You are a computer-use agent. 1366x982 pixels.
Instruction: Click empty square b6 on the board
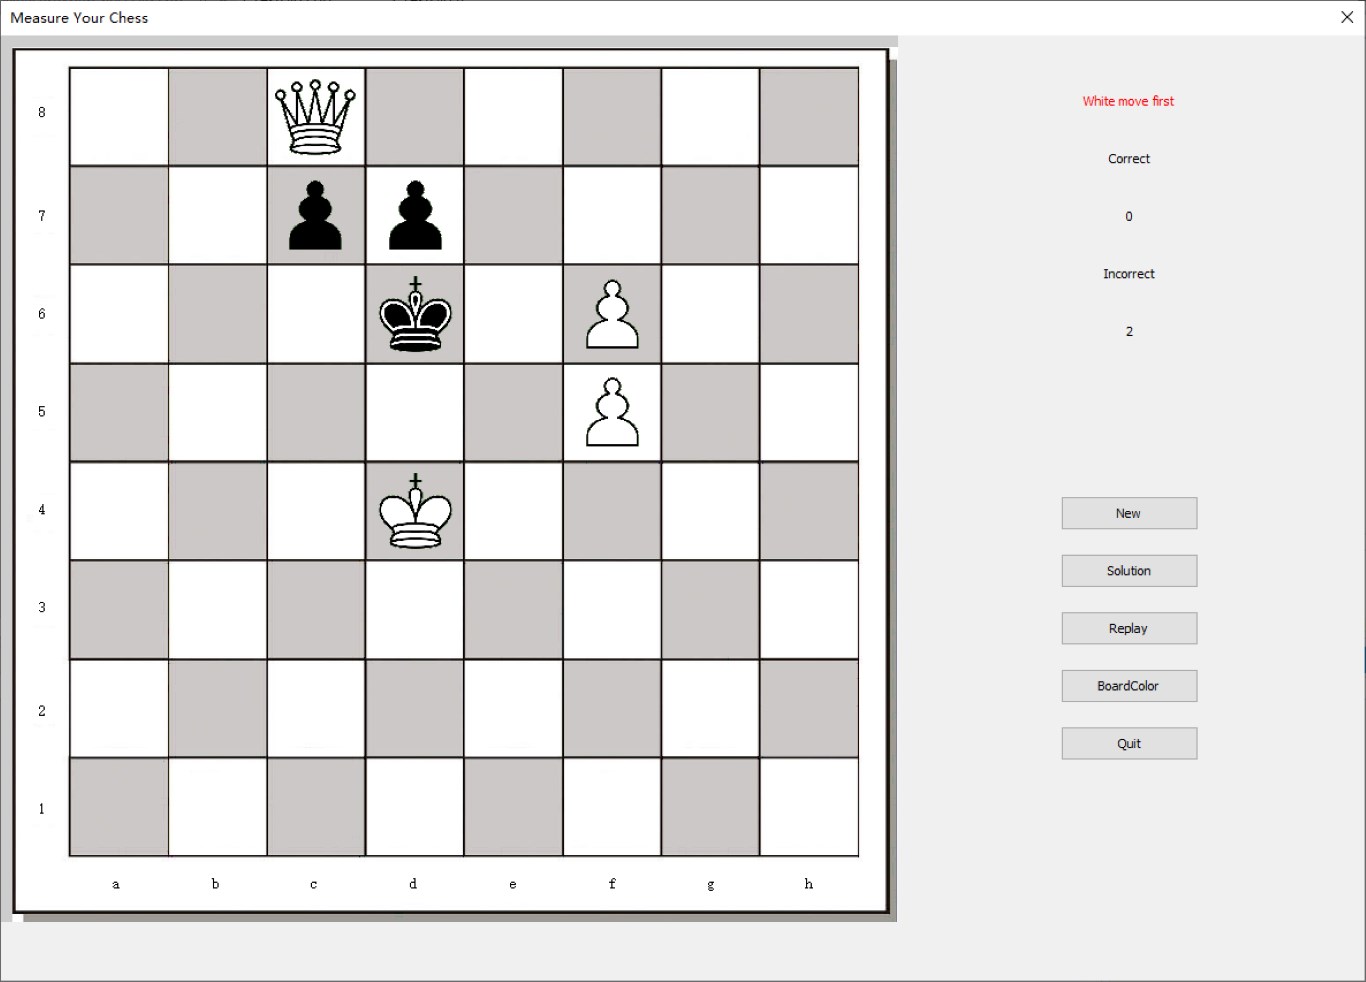(218, 314)
